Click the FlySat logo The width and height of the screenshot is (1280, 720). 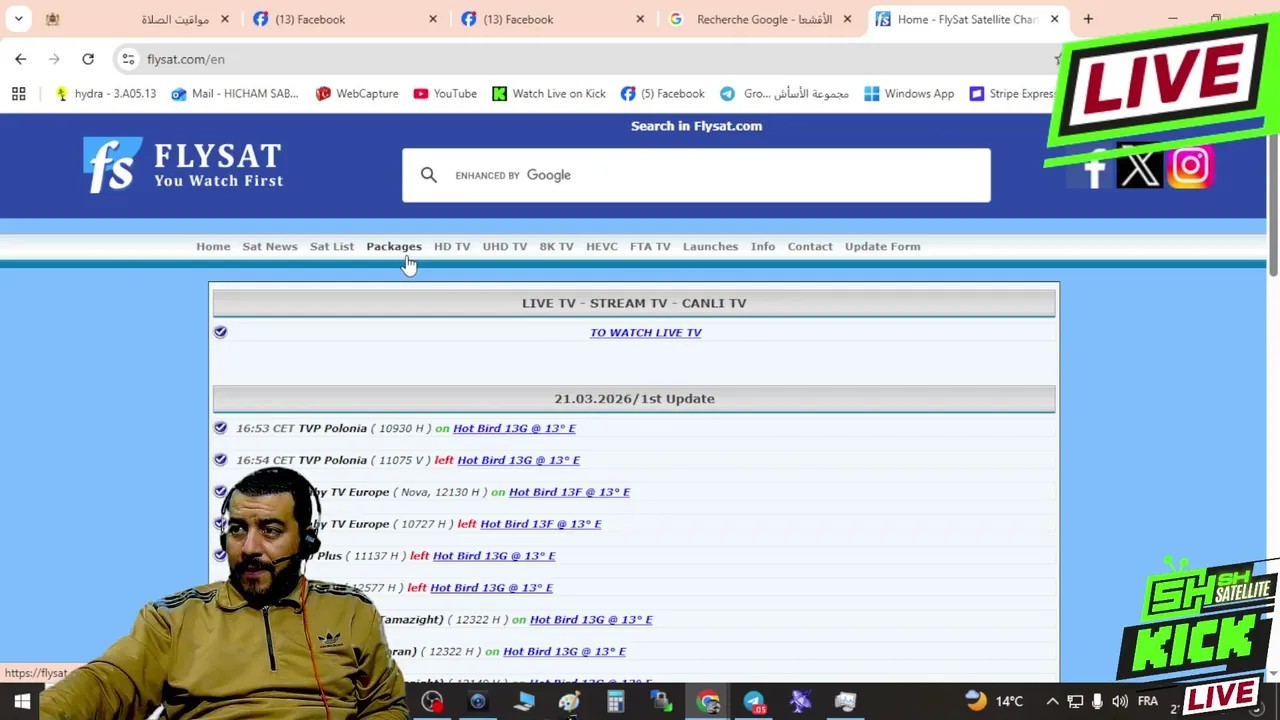[183, 165]
